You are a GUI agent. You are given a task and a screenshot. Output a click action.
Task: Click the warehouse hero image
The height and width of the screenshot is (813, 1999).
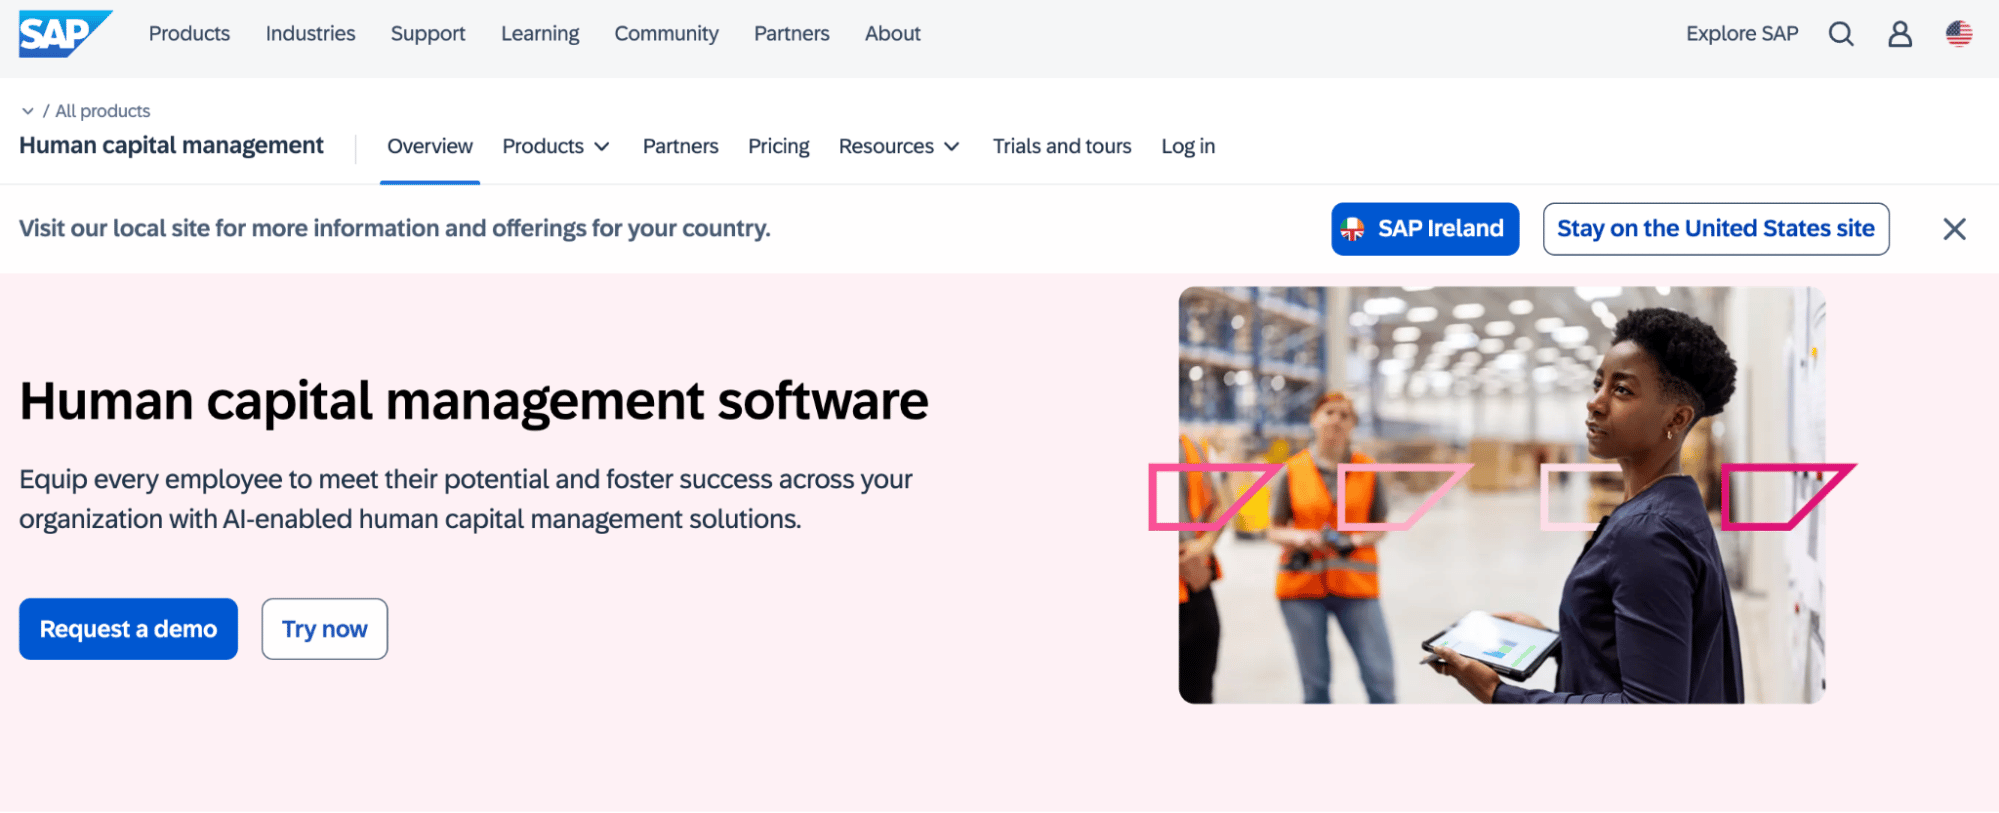[1501, 495]
